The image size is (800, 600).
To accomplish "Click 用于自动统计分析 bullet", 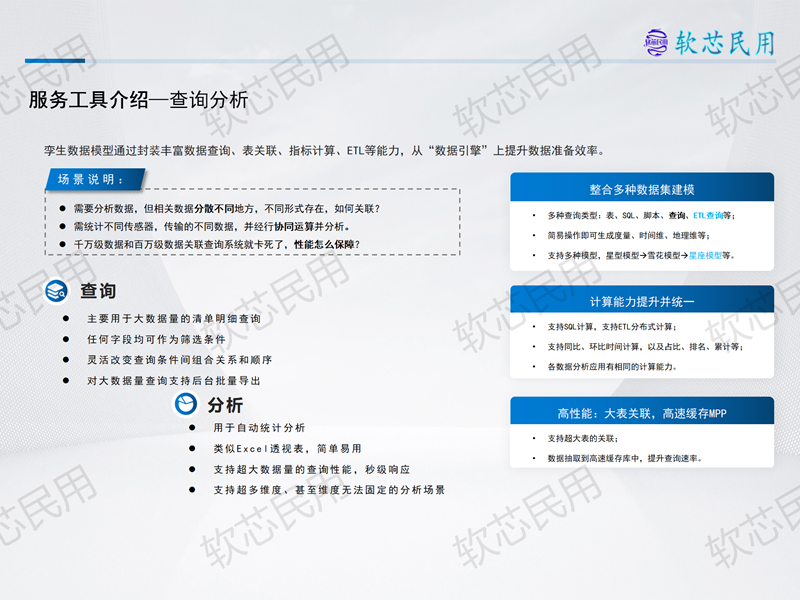I will pos(259,428).
